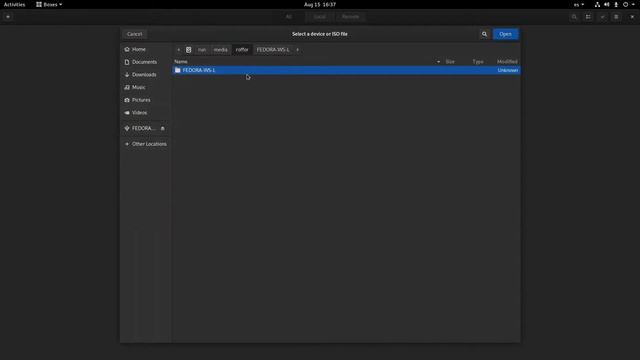Sort by Name column
Viewport: 640px width, 360px height.
point(181,62)
